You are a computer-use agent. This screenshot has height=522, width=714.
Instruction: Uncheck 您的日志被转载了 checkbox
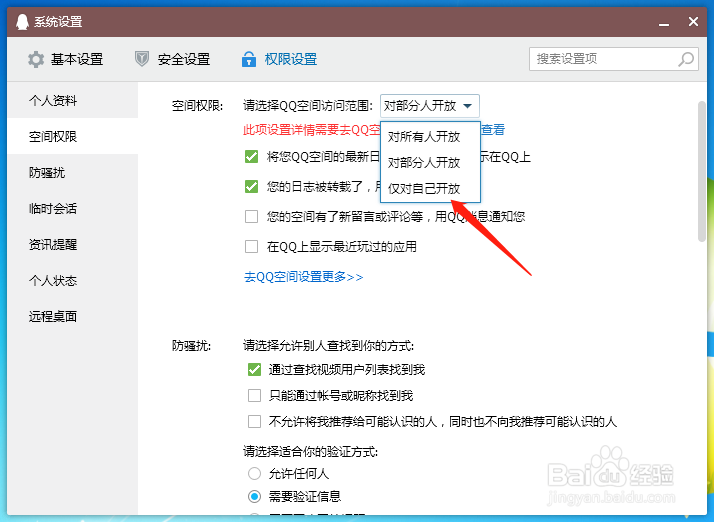coord(251,186)
